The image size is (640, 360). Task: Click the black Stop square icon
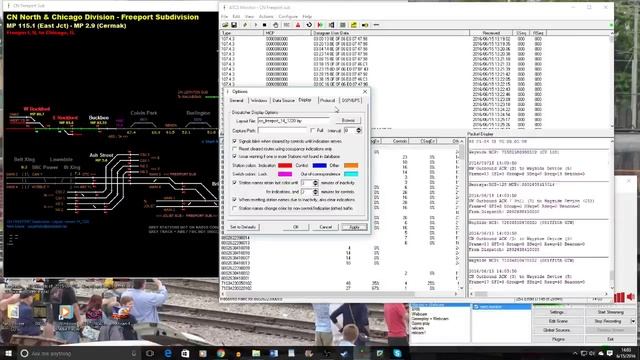coord(264,25)
